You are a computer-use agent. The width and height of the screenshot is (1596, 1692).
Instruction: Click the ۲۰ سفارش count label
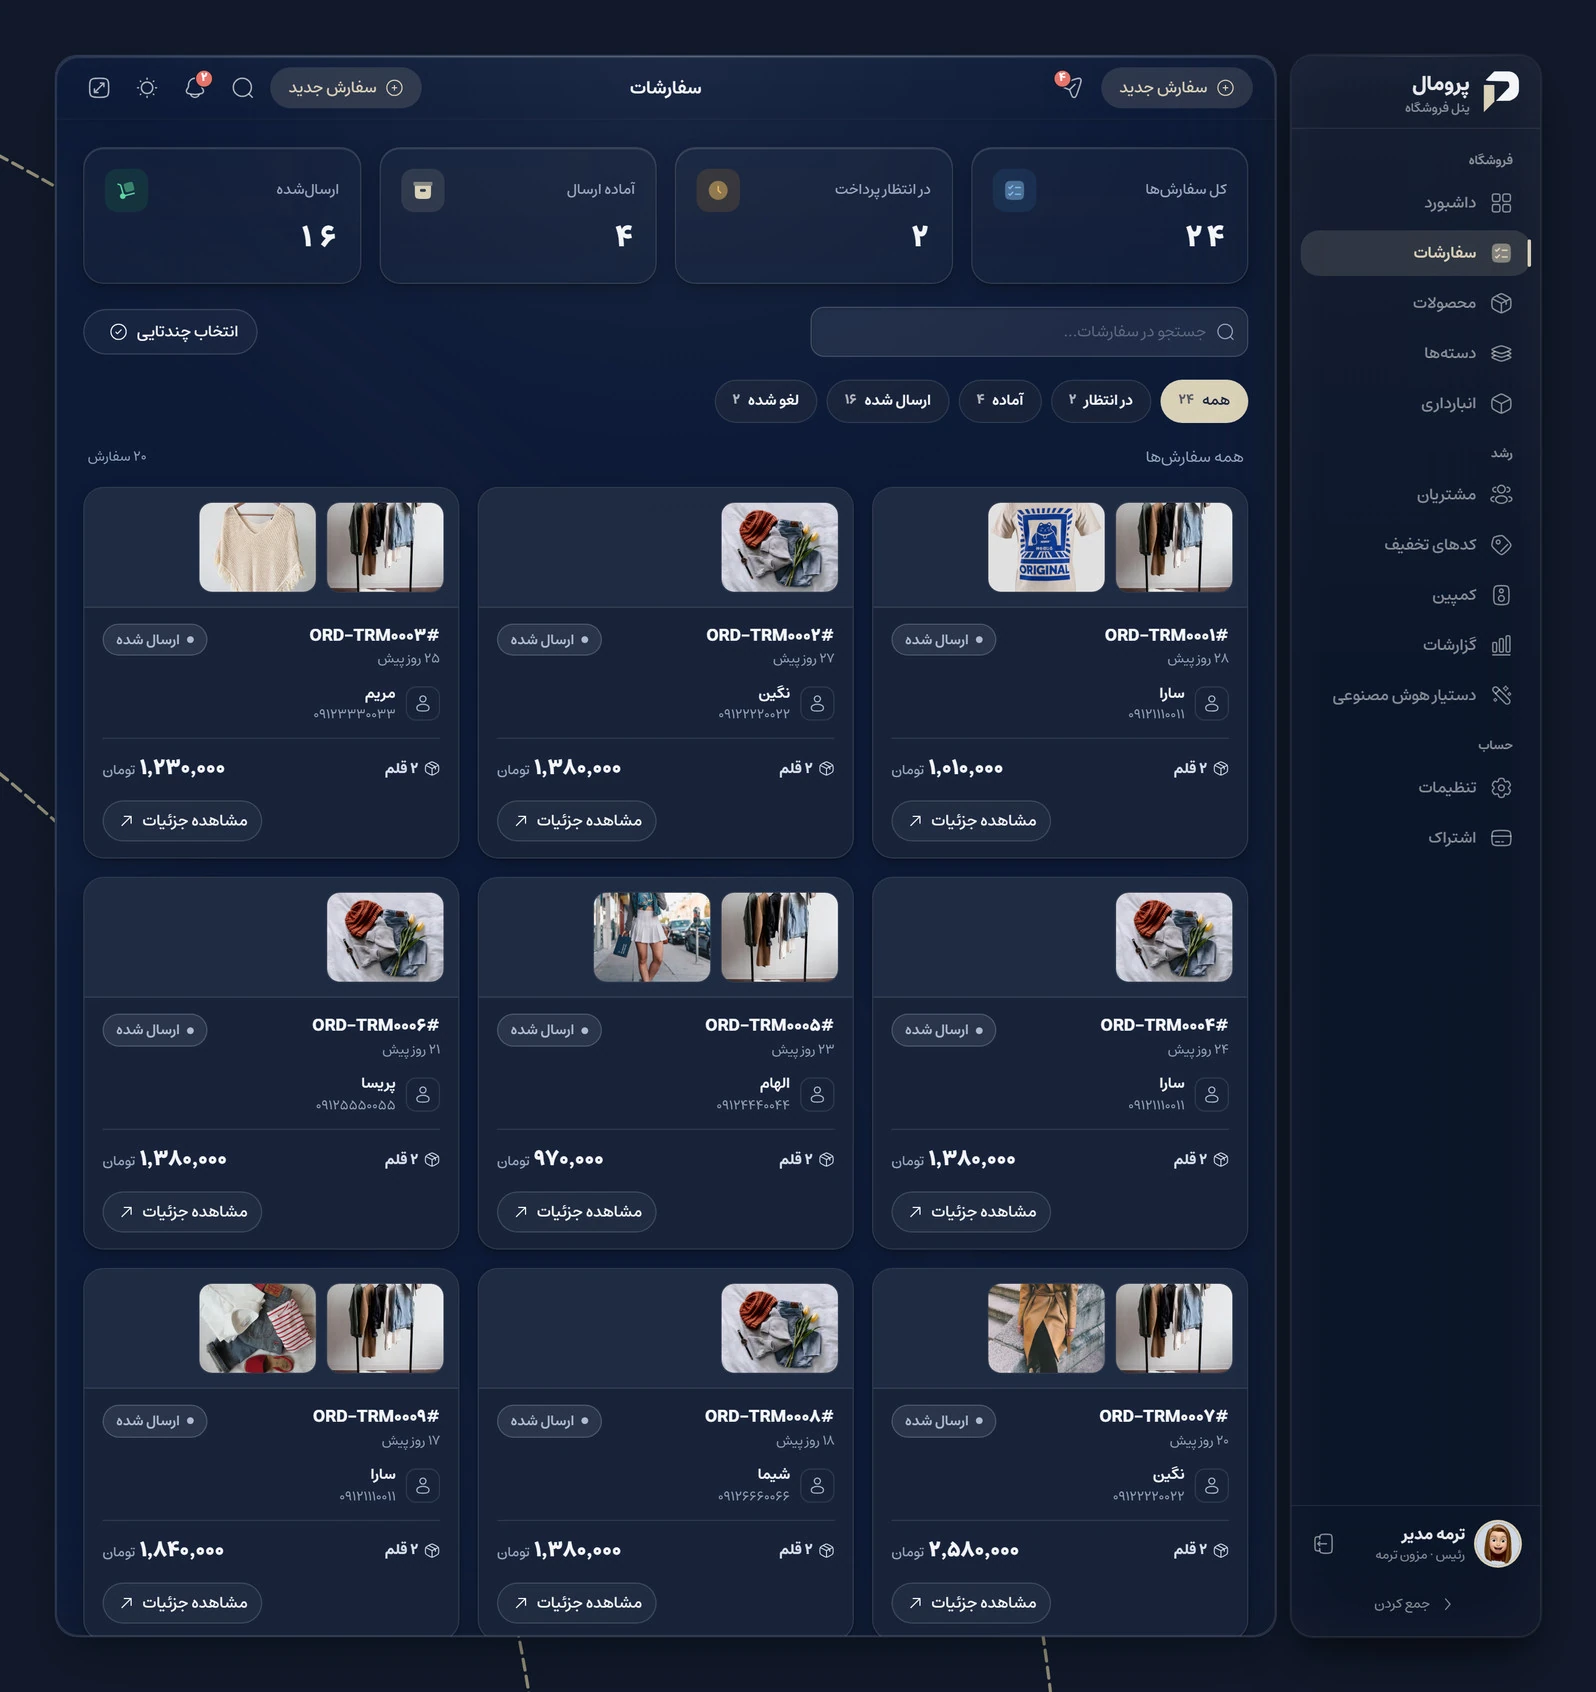click(117, 457)
